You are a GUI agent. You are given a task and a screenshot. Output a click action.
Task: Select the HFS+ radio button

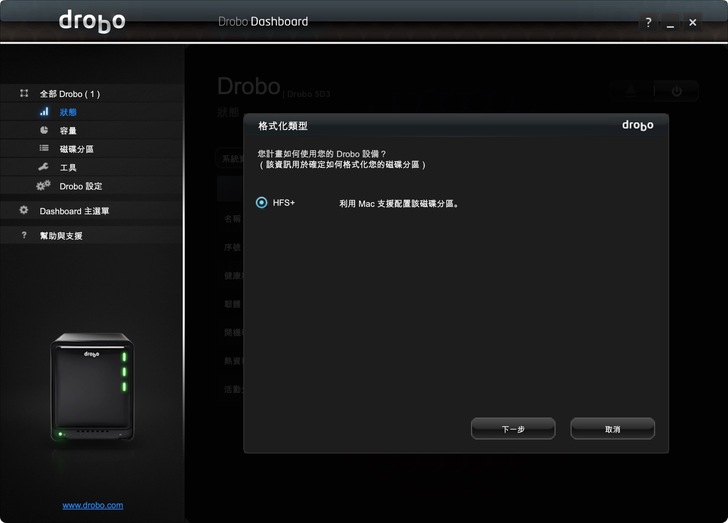(261, 203)
